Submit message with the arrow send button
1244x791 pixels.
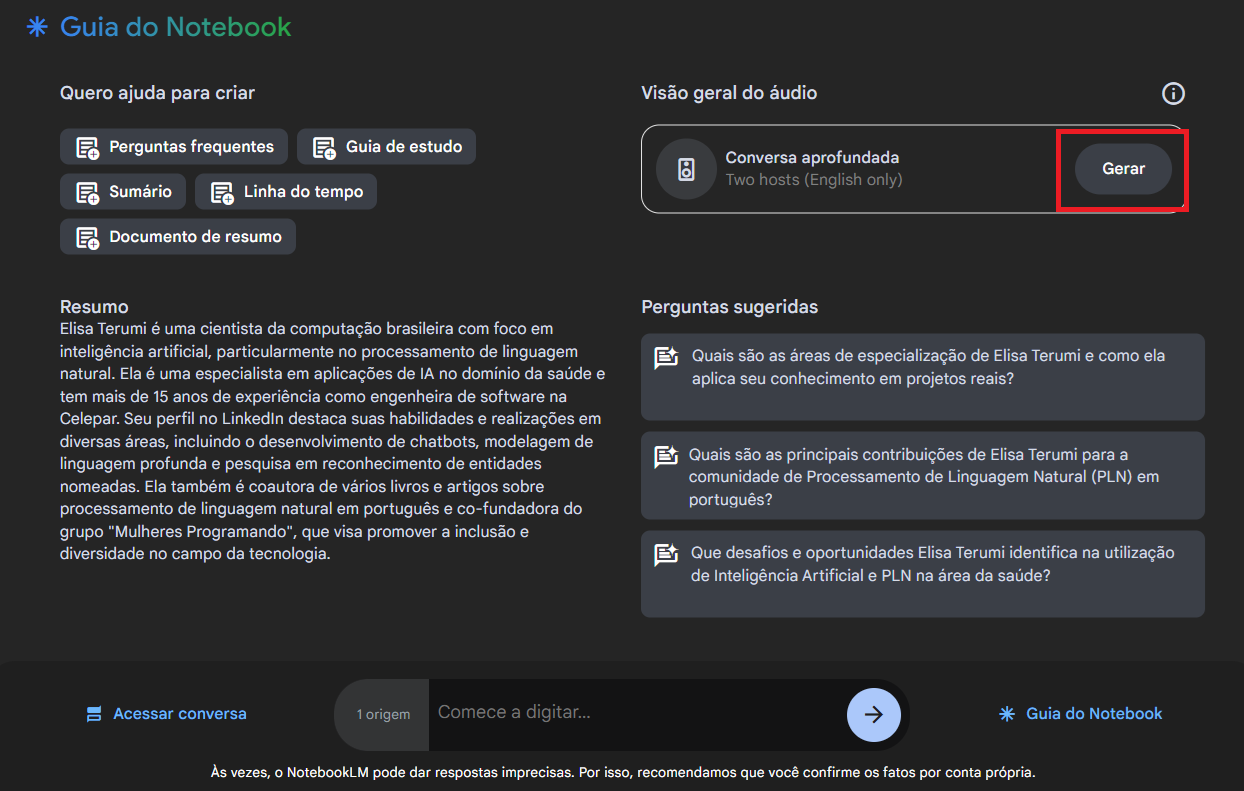(874, 714)
